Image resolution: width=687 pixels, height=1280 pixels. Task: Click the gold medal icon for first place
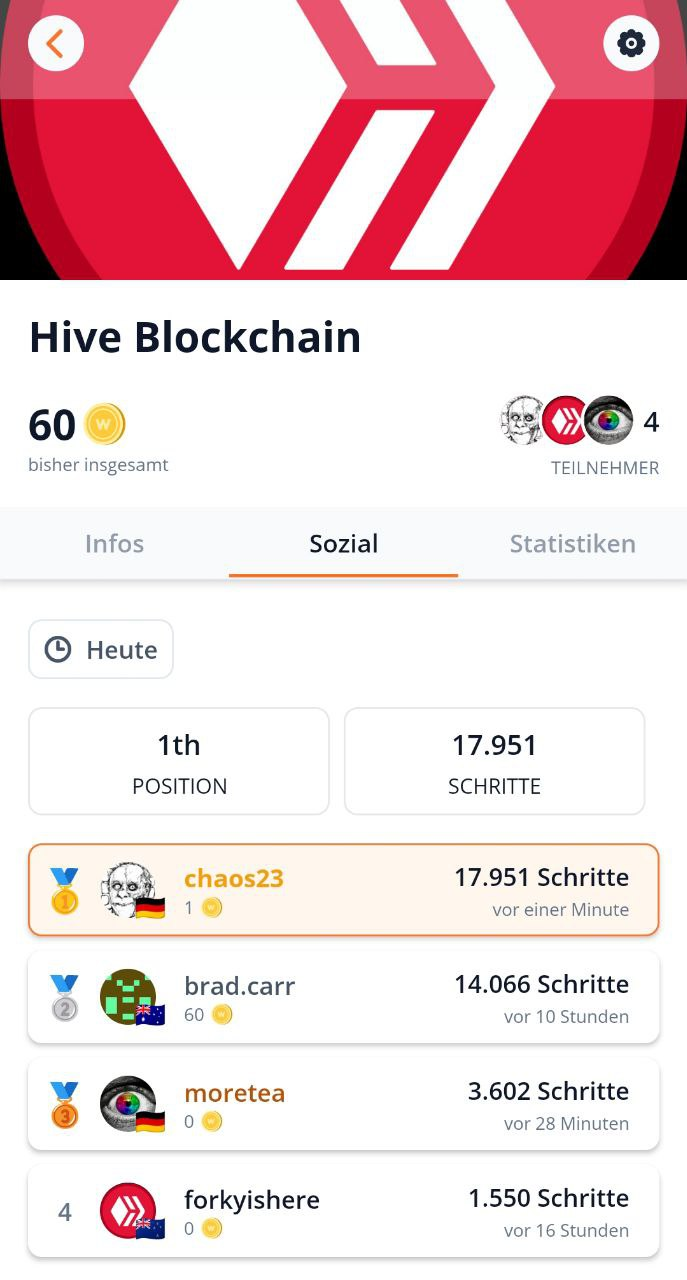[64, 890]
